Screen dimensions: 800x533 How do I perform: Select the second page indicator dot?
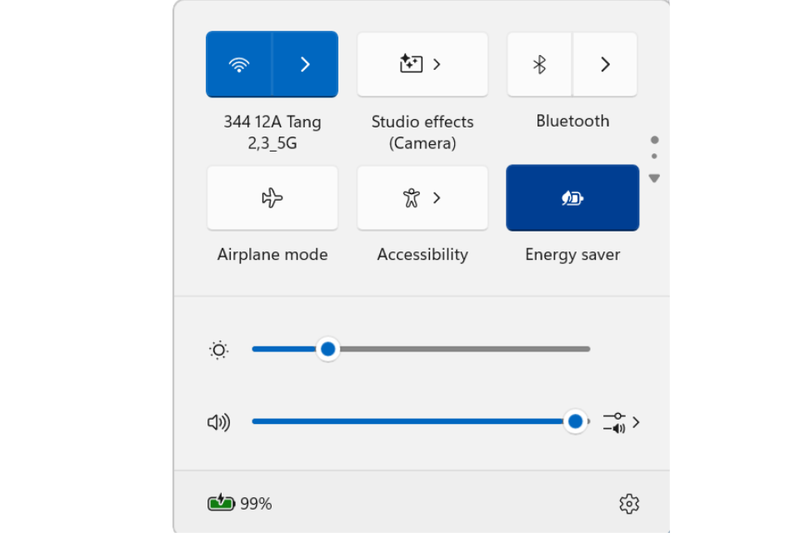654,156
